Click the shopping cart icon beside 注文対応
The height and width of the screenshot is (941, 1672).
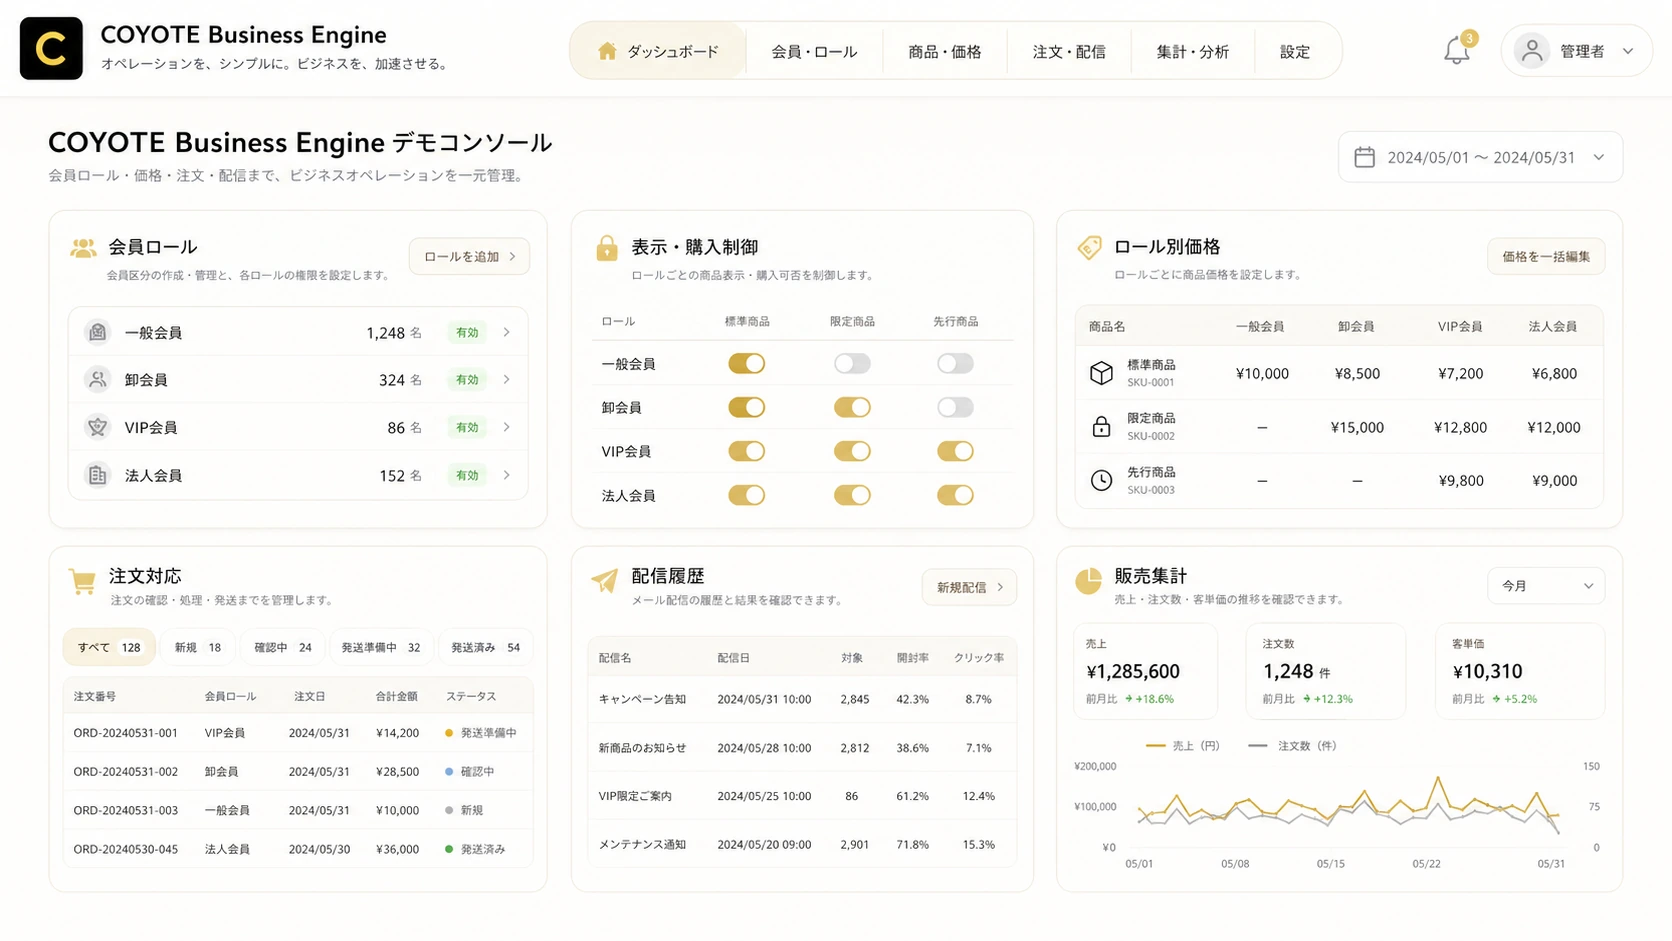[x=82, y=580]
